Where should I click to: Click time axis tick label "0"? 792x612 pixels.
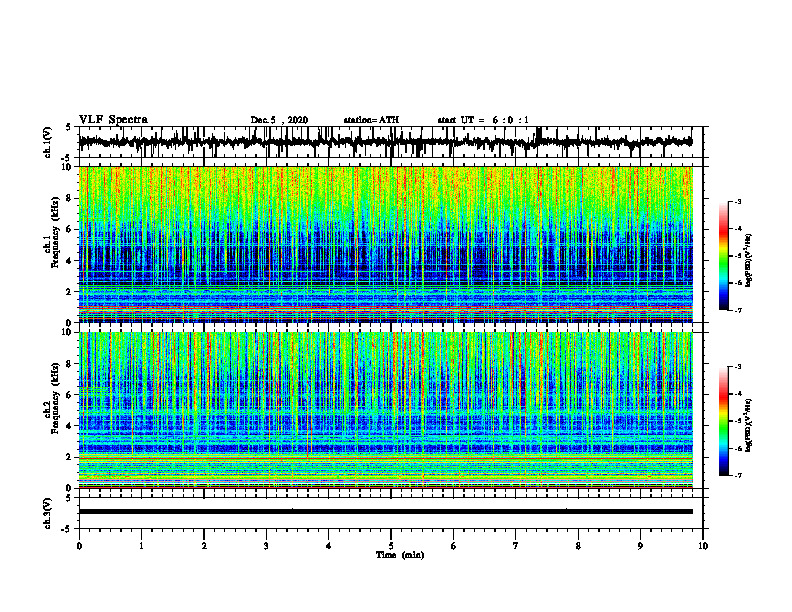79,546
